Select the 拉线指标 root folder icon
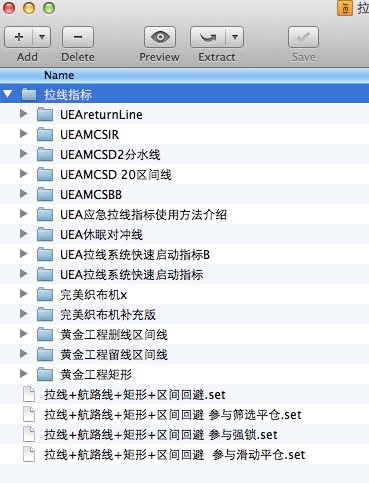The image size is (369, 483). (29, 94)
